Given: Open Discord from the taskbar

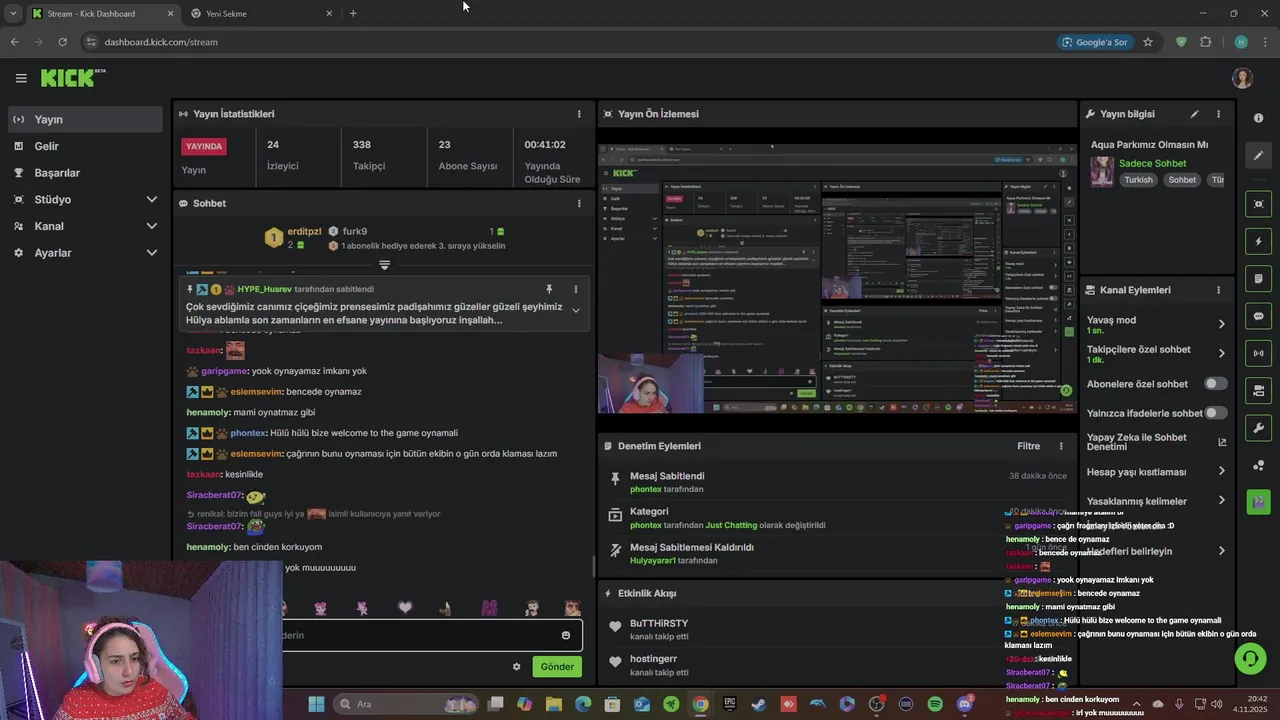Looking at the screenshot, I should (964, 704).
